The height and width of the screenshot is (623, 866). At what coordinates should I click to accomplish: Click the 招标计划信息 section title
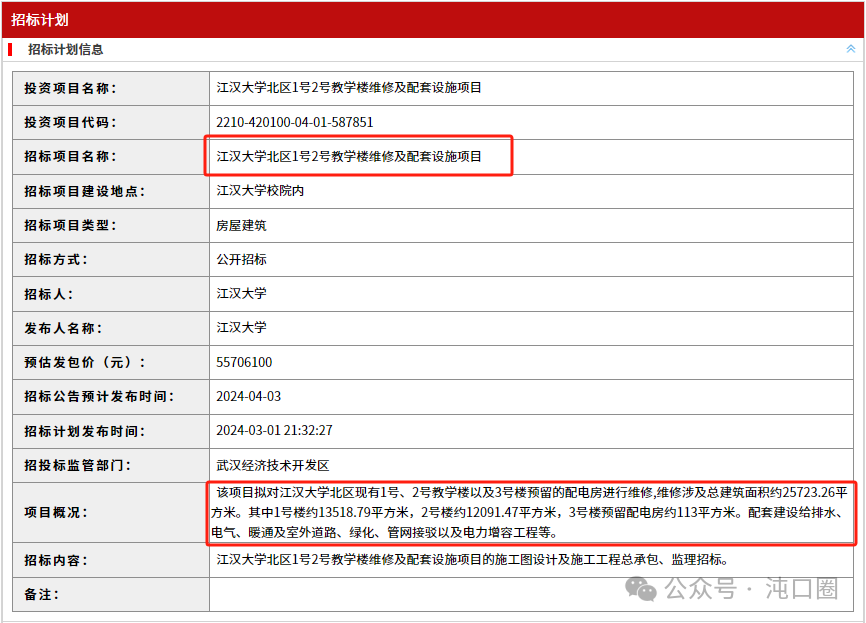65,49
